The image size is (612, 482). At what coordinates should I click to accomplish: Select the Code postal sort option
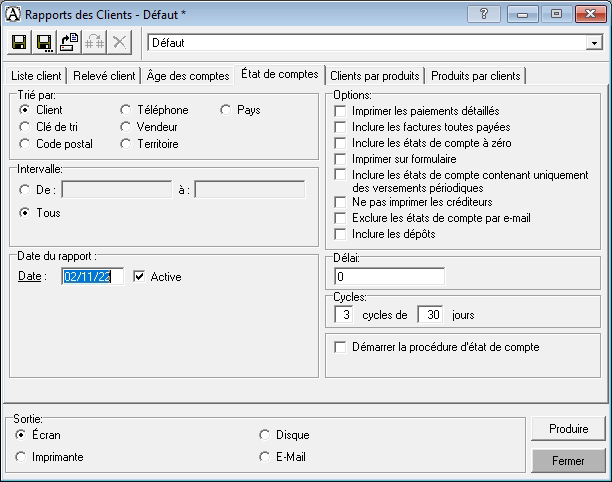tap(26, 144)
